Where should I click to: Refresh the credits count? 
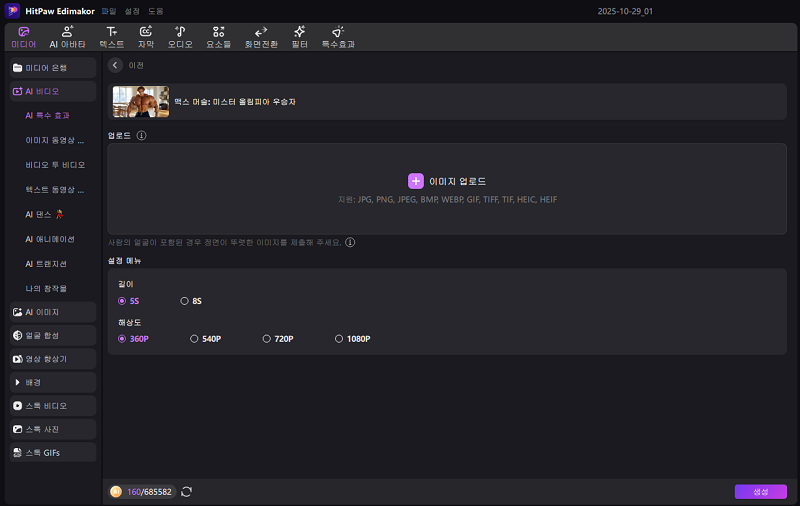pyautogui.click(x=186, y=492)
